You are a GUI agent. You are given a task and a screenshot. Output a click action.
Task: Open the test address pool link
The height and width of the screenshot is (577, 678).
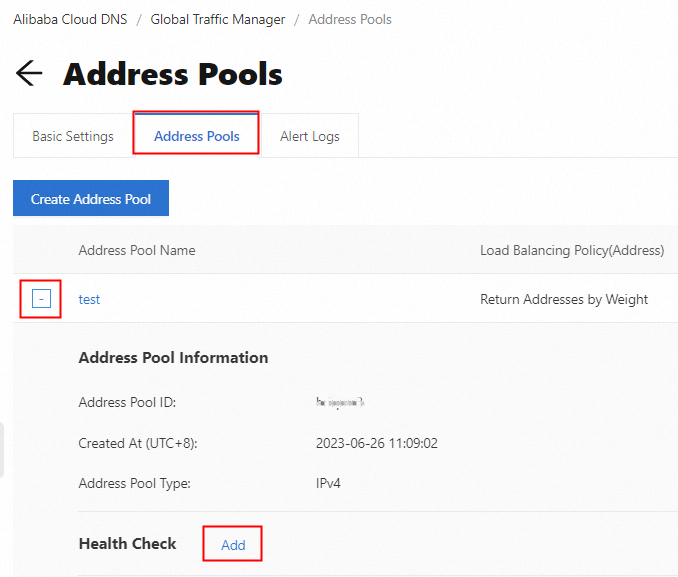(89, 299)
